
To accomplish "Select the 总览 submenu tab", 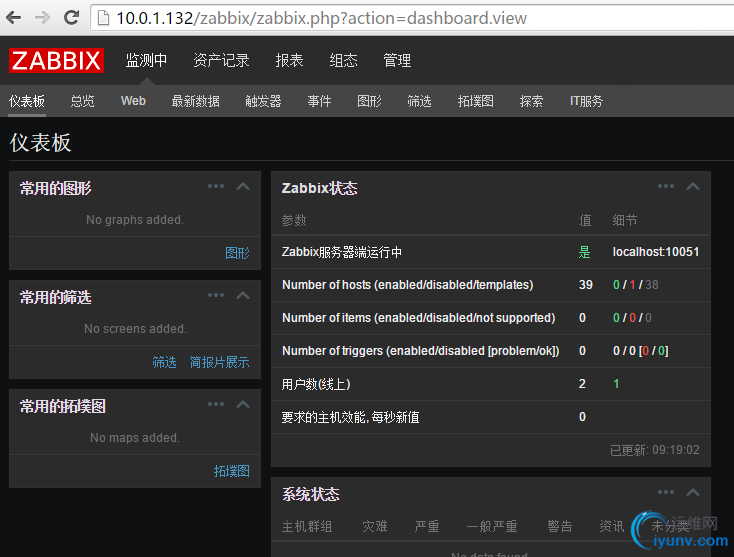I will point(82,101).
